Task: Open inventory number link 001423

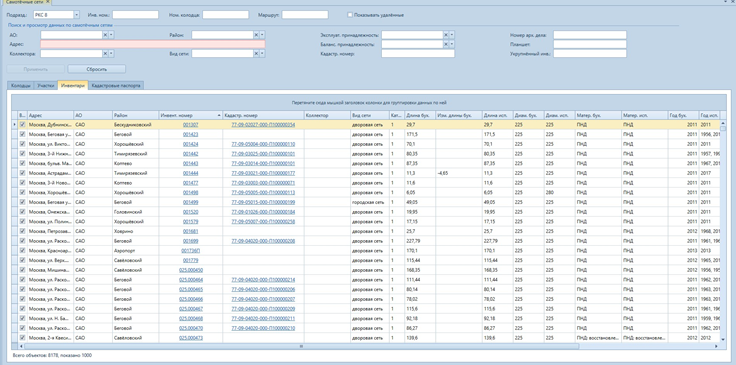Action: click(x=191, y=134)
